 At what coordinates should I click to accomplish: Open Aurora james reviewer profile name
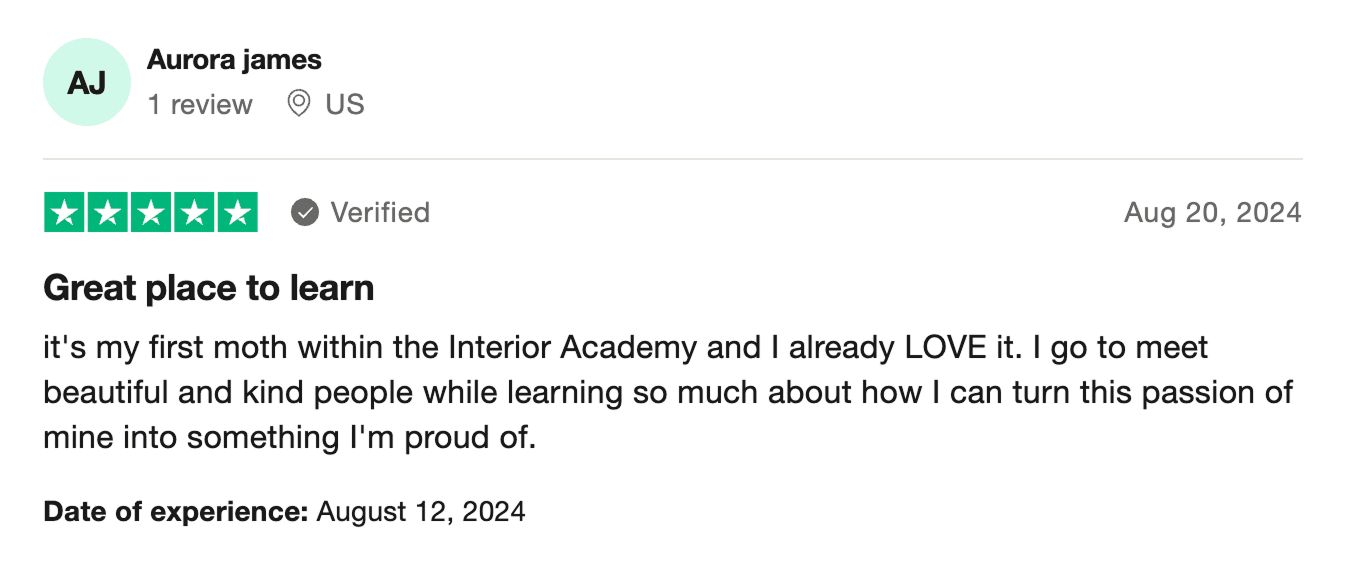(x=234, y=60)
